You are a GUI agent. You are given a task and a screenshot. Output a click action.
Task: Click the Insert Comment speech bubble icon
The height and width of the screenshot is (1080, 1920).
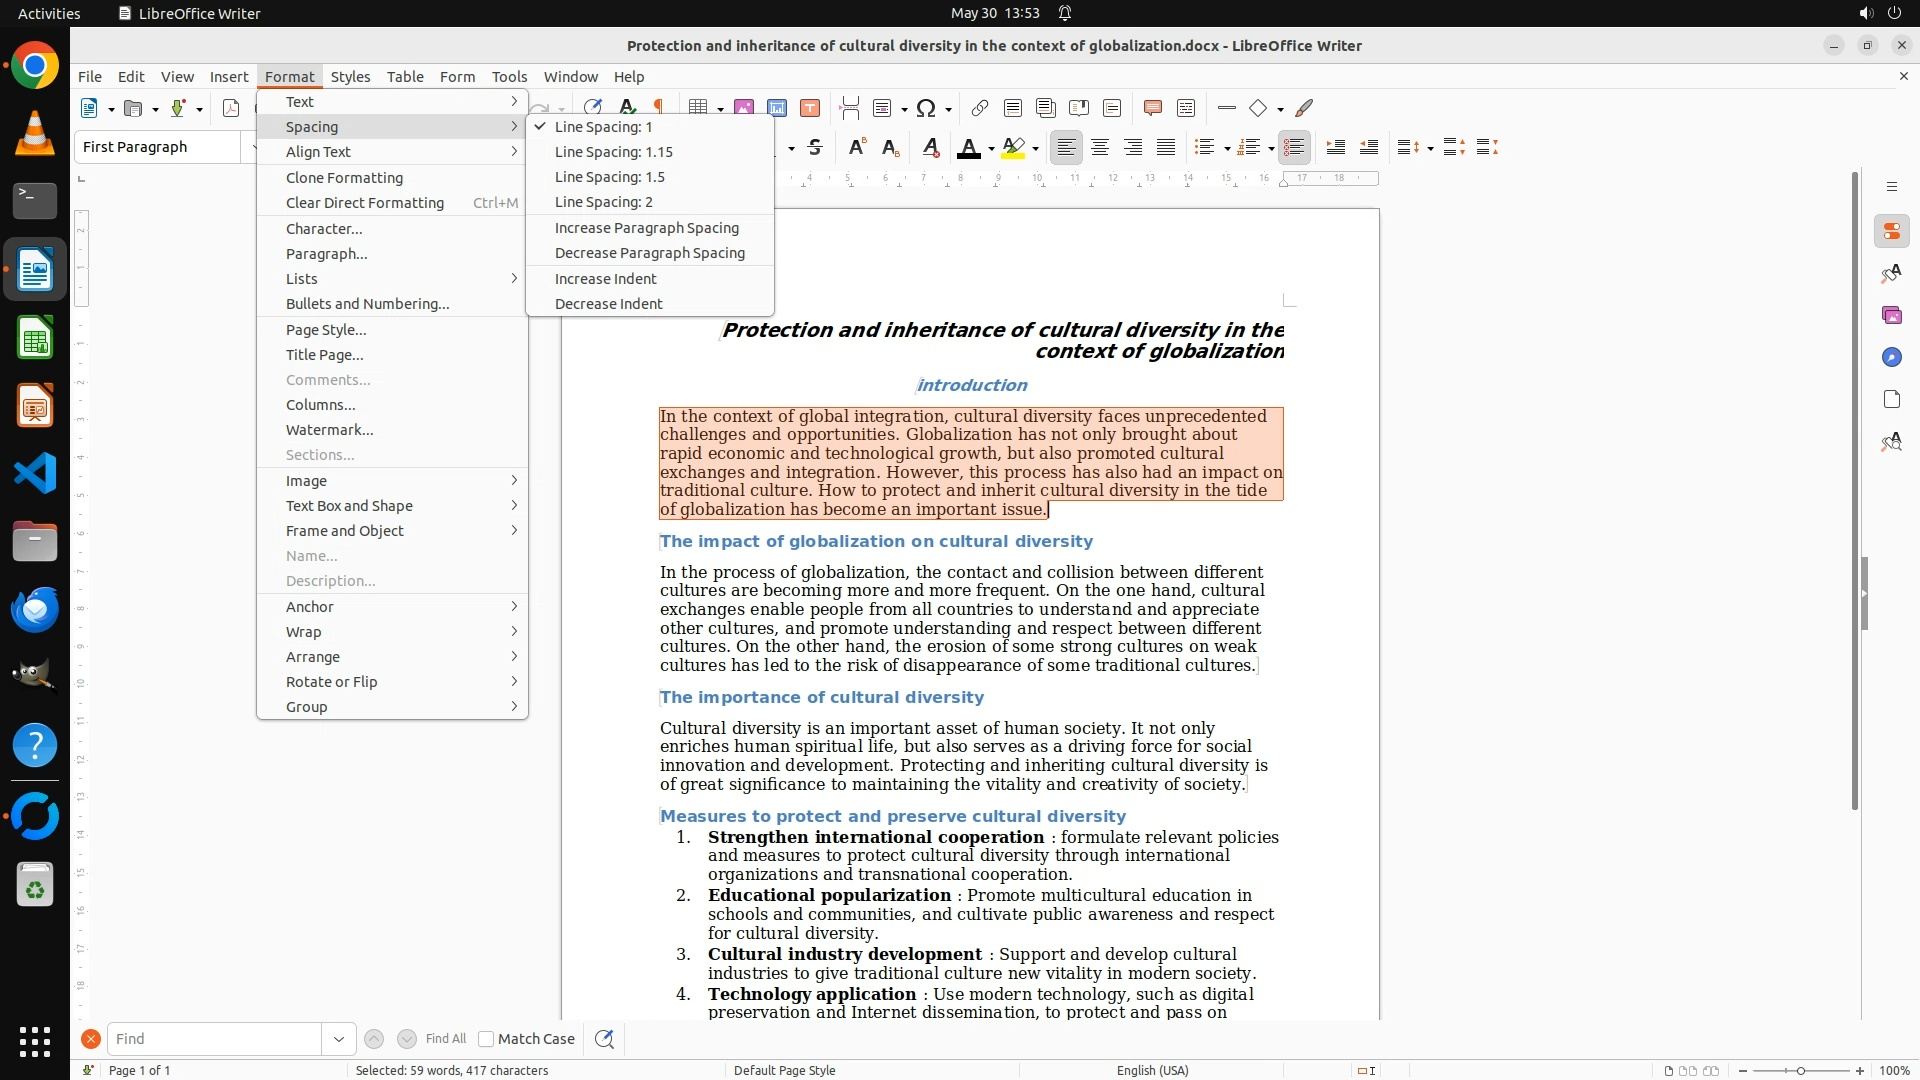(x=1152, y=108)
